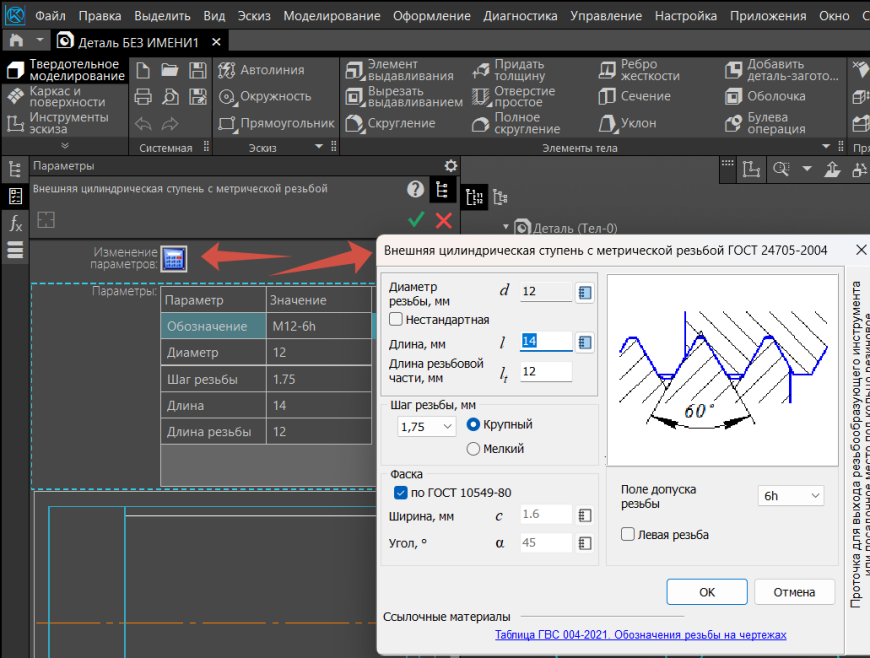Click the Скругление fillet tool
The height and width of the screenshot is (658, 870).
pos(390,123)
